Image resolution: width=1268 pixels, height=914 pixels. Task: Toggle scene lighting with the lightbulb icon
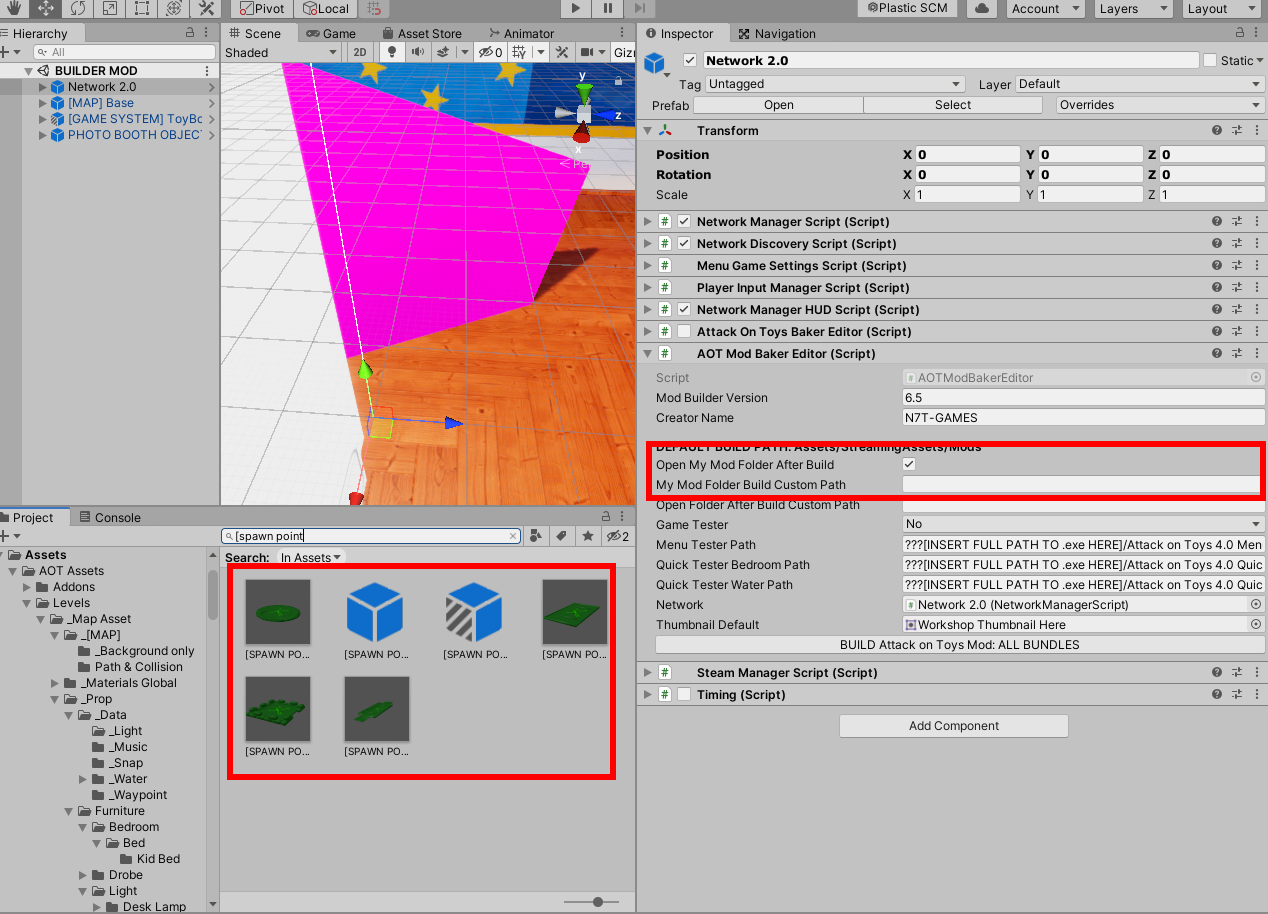click(391, 52)
